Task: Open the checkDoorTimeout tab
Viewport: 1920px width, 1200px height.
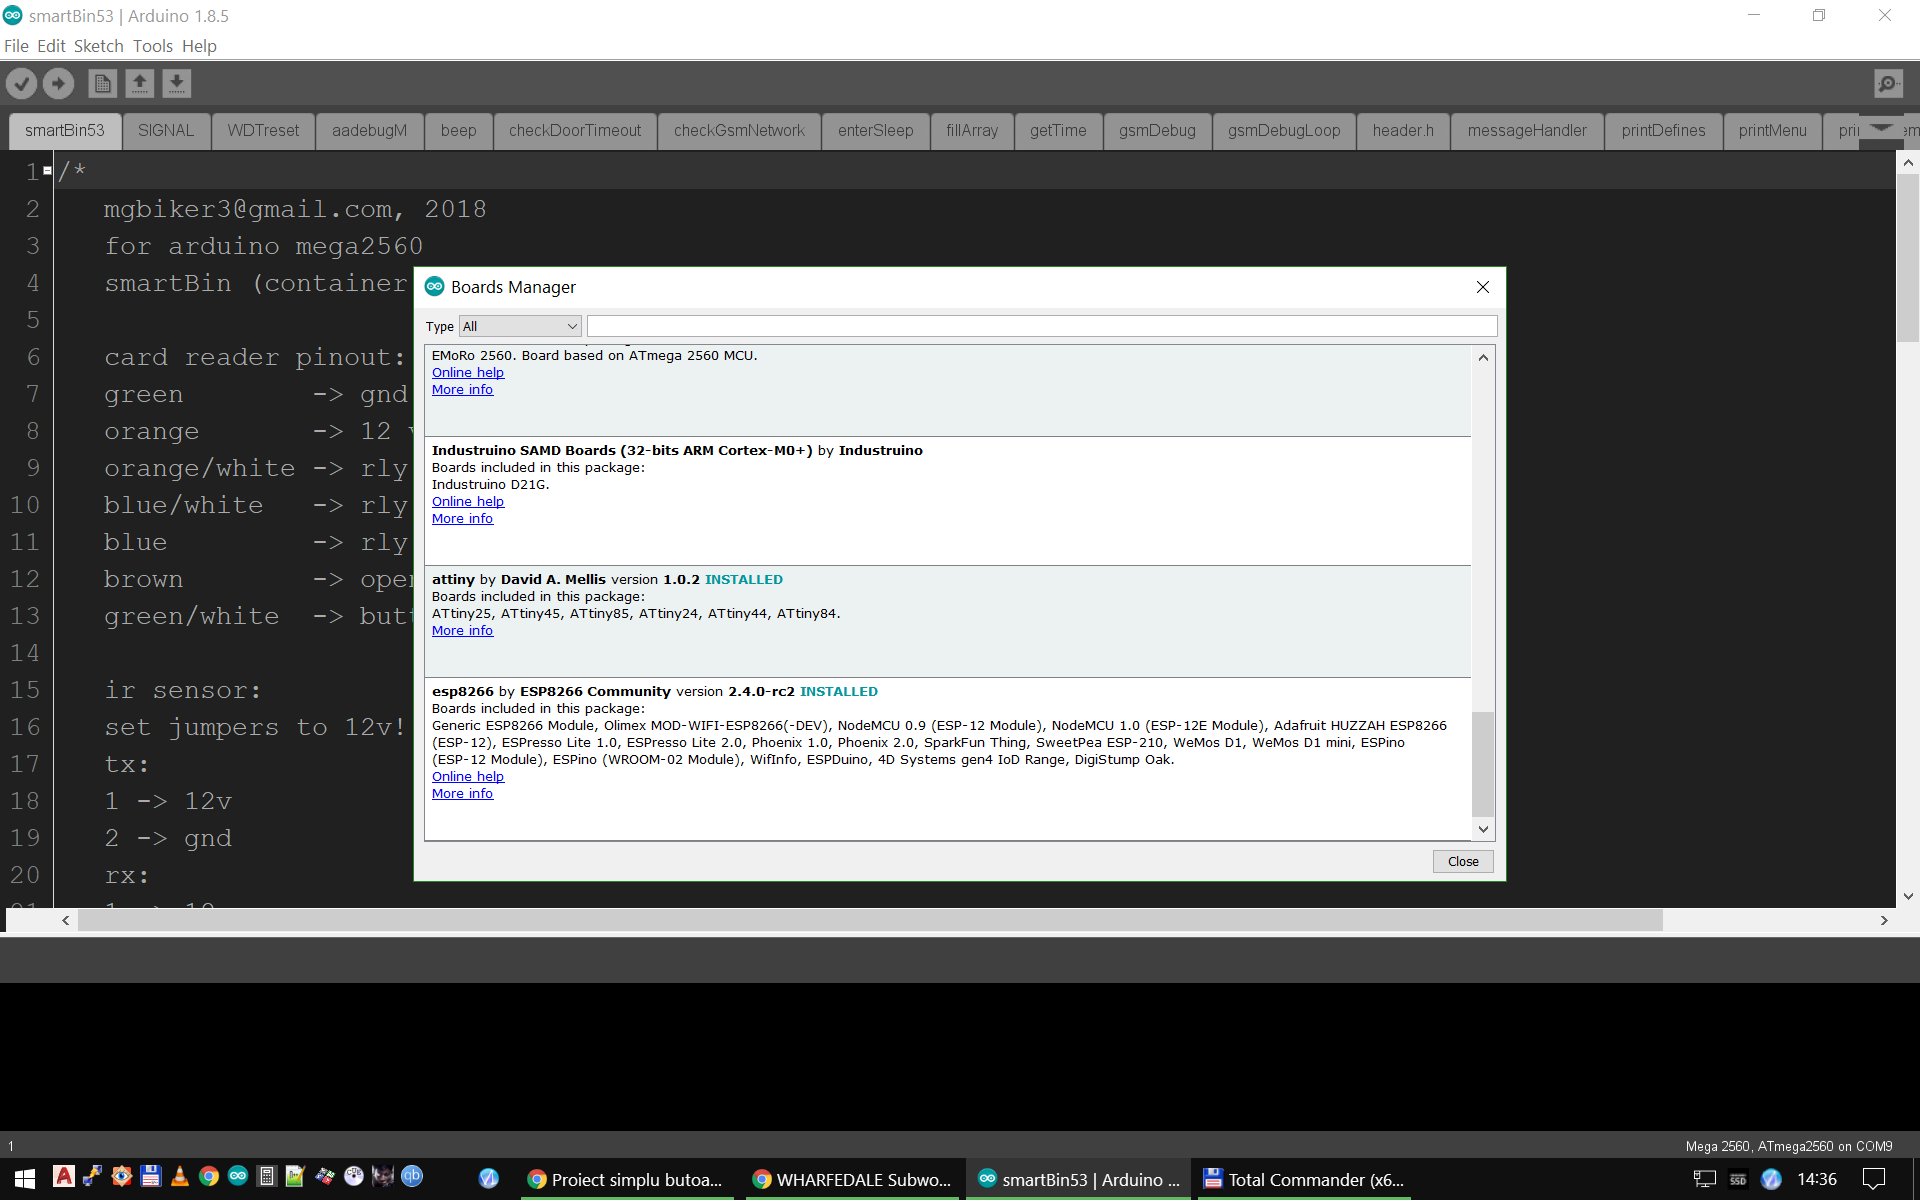Action: tap(575, 131)
